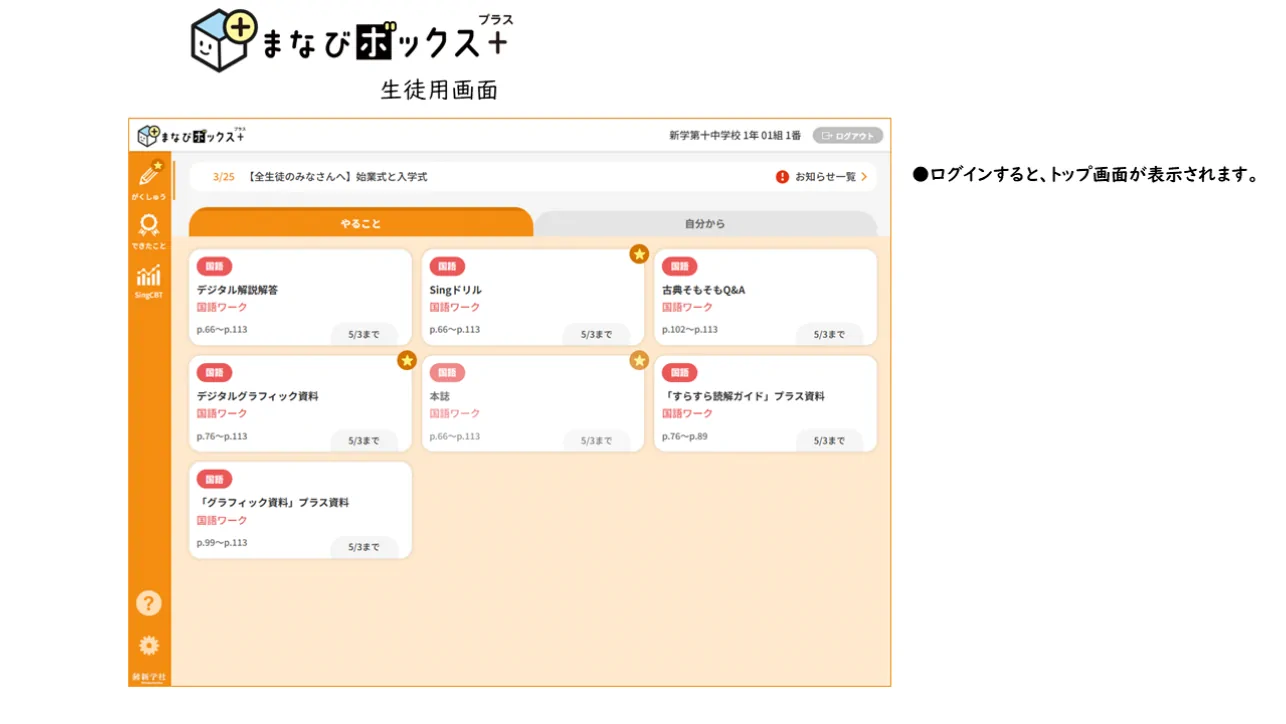Open the 「すらすら読解ガイド」プラス資料 card
The width and height of the screenshot is (1286, 724).
765,404
